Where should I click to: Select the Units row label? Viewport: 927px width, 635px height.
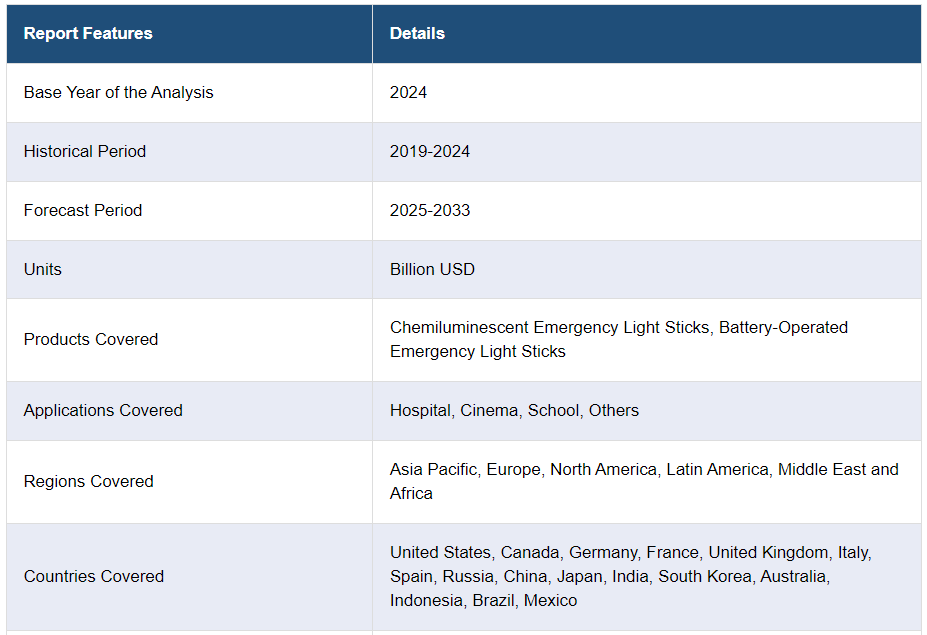[x=43, y=270]
